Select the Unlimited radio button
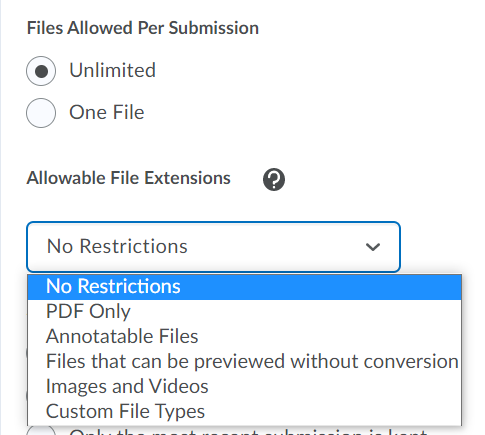485x435 pixels. 41,71
